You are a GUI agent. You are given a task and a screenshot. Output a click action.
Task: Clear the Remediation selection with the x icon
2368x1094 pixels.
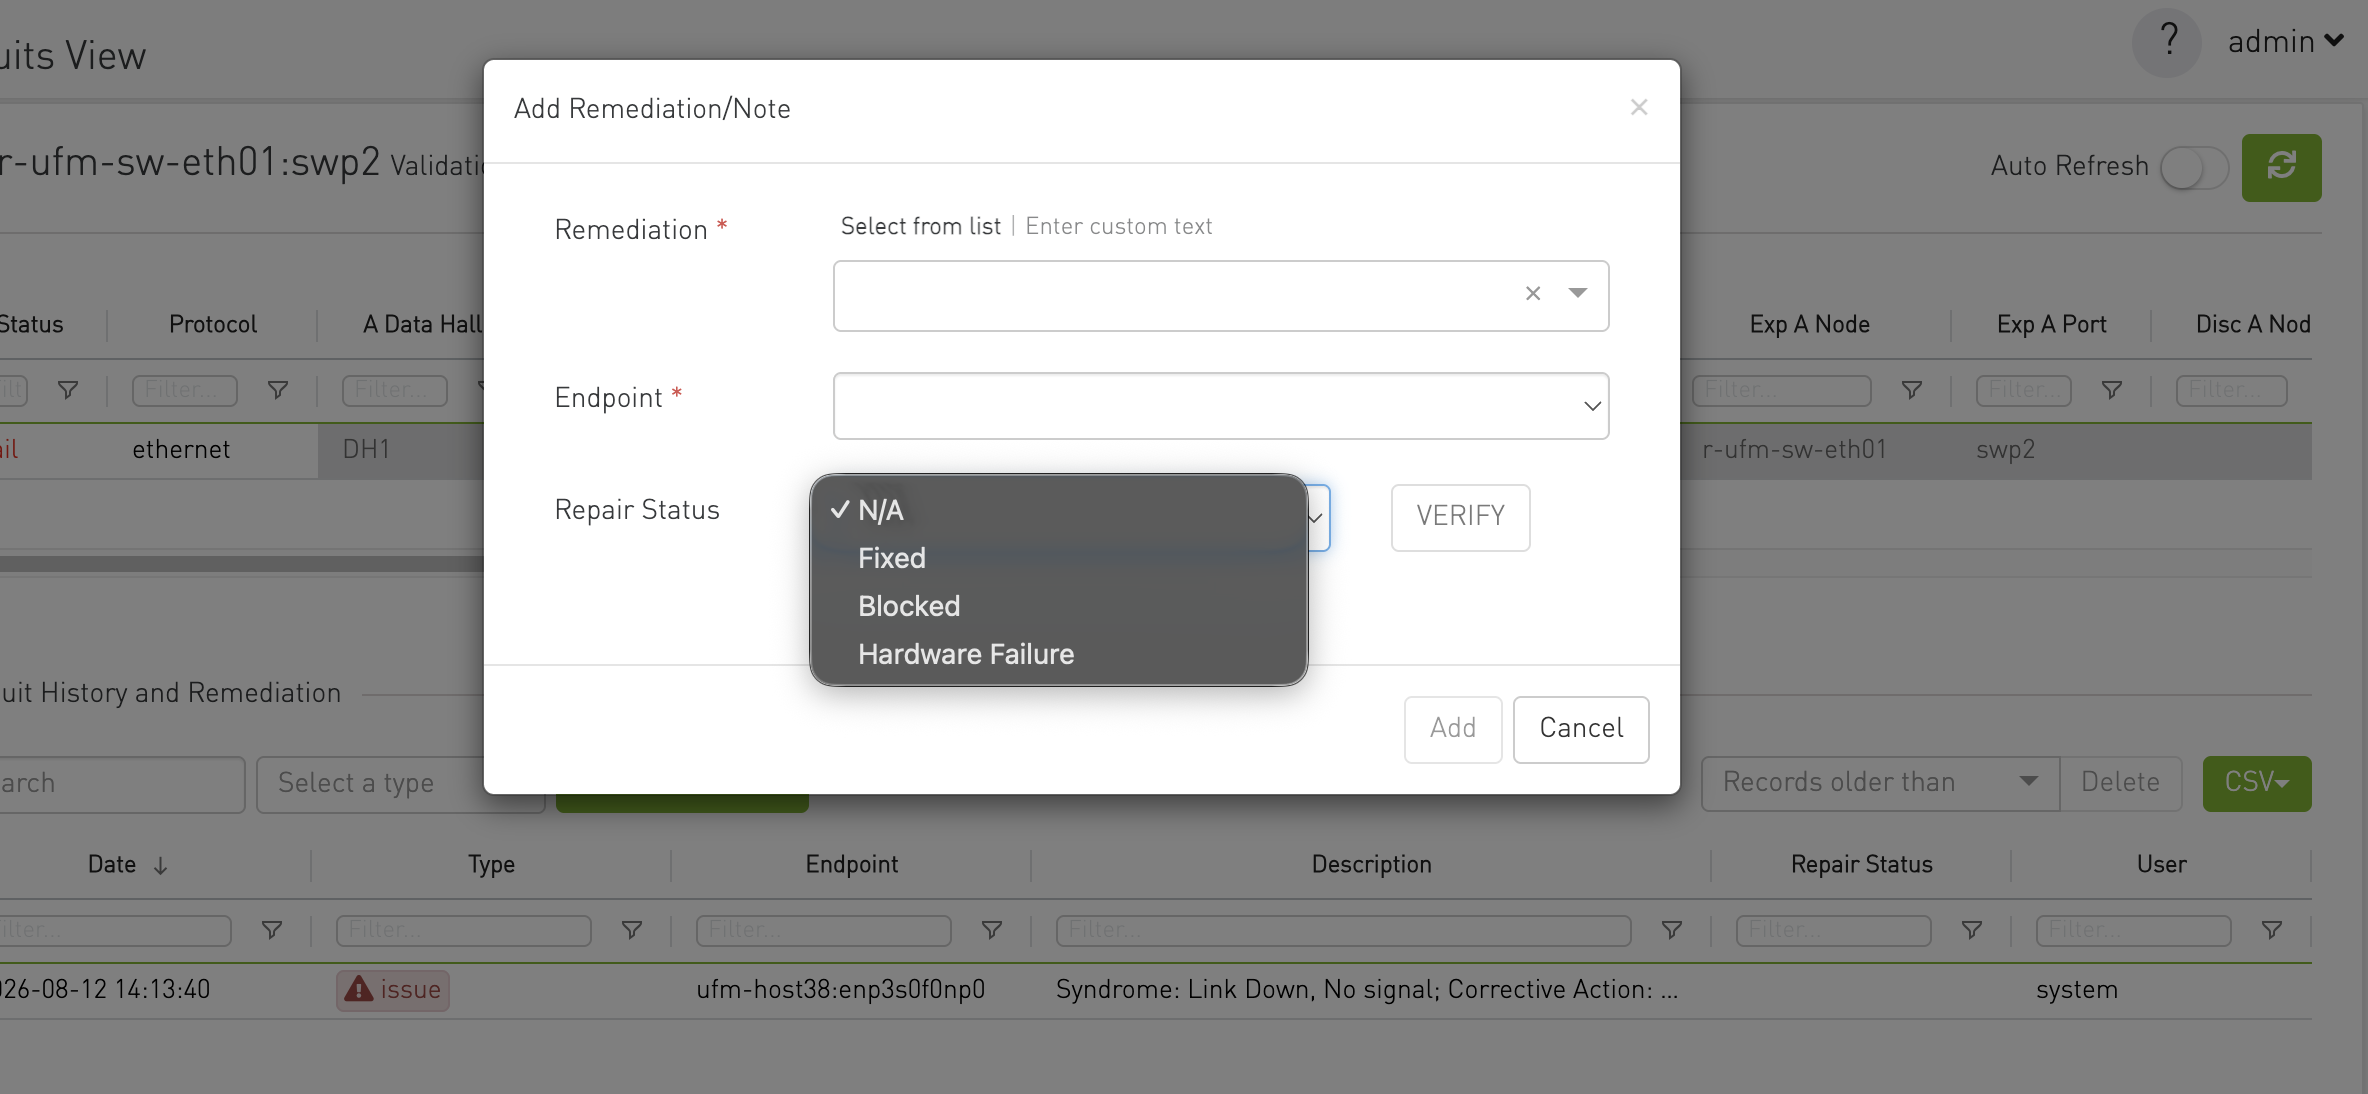[x=1532, y=293]
